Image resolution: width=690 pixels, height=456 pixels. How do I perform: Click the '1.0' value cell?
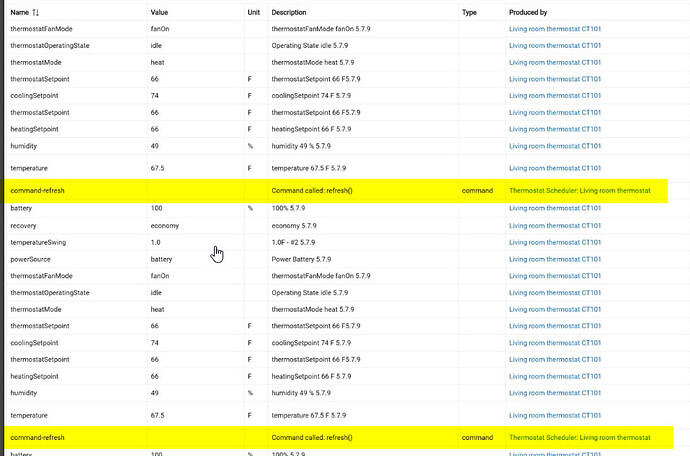tap(155, 243)
